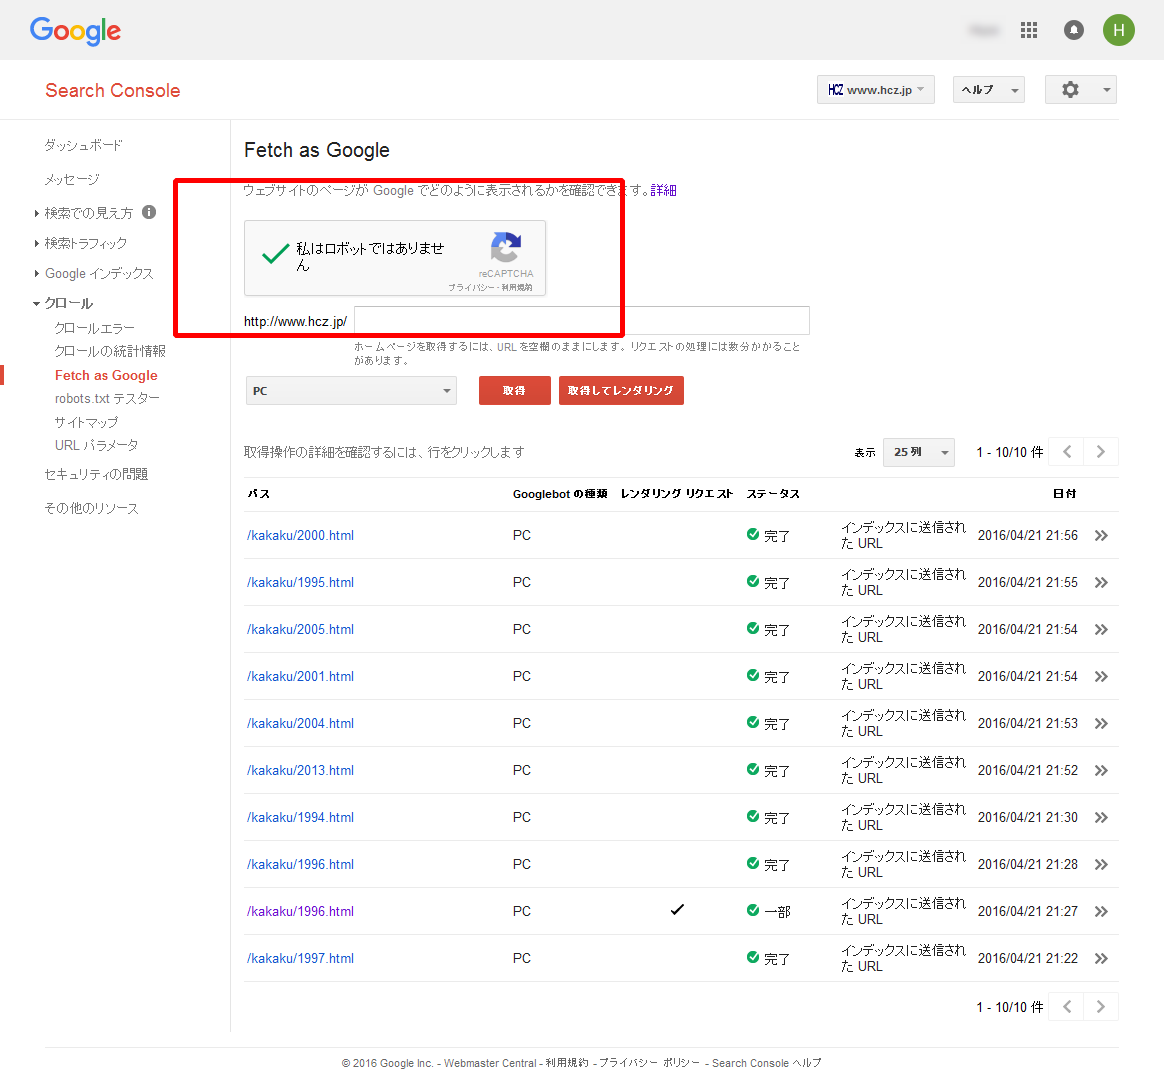Open その他のリソース in the sidebar

pos(91,508)
